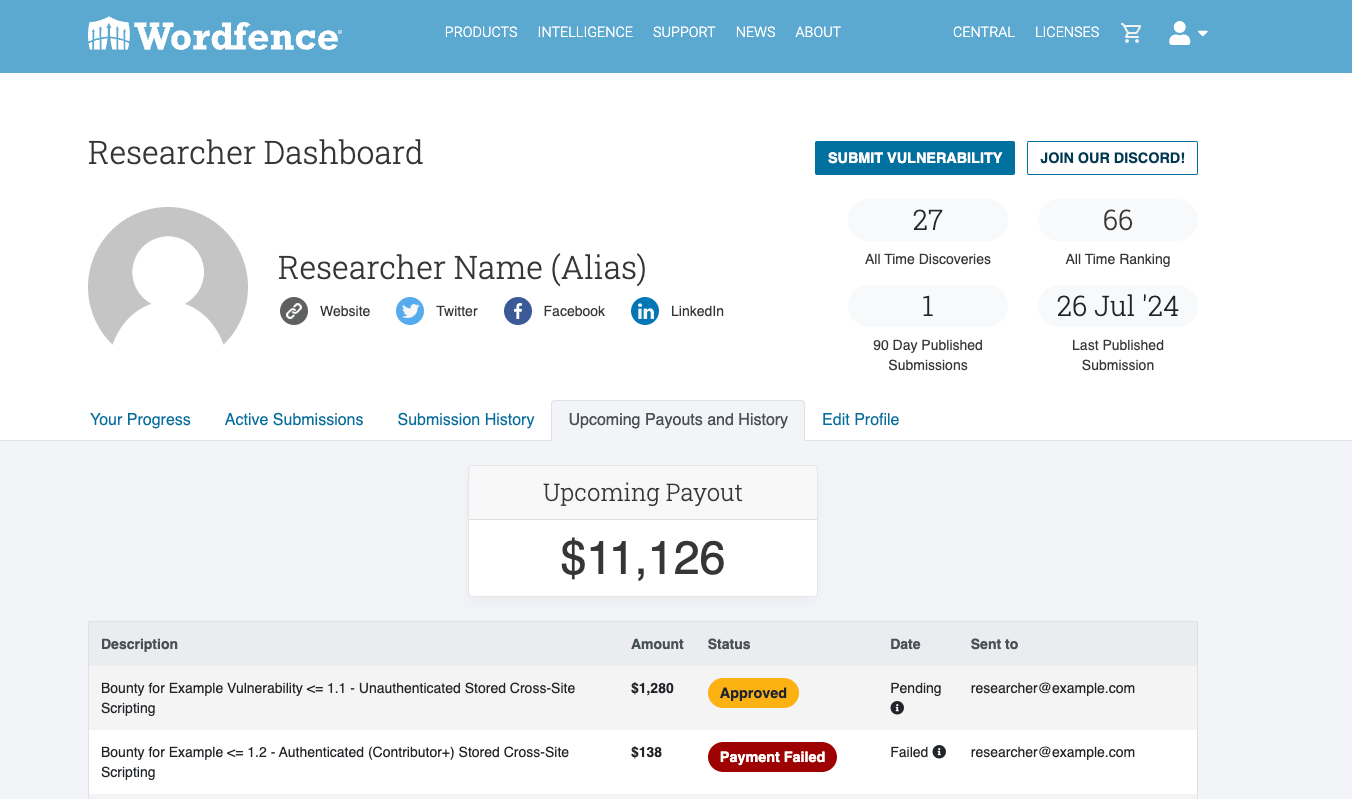
Task: Go to the Licenses link
Action: coord(1067,32)
